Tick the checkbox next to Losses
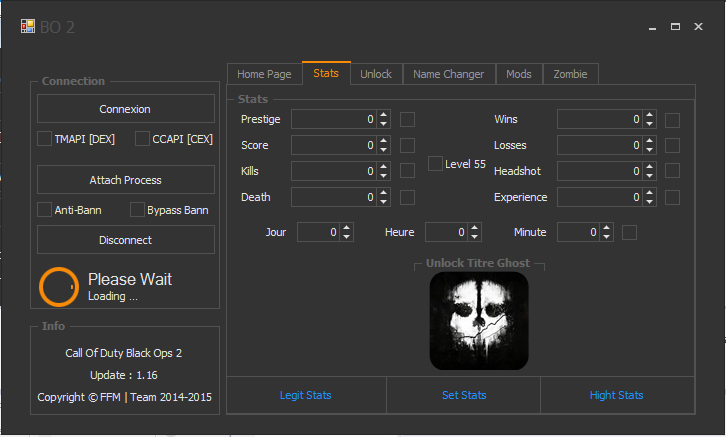This screenshot has width=726, height=437. (x=672, y=145)
